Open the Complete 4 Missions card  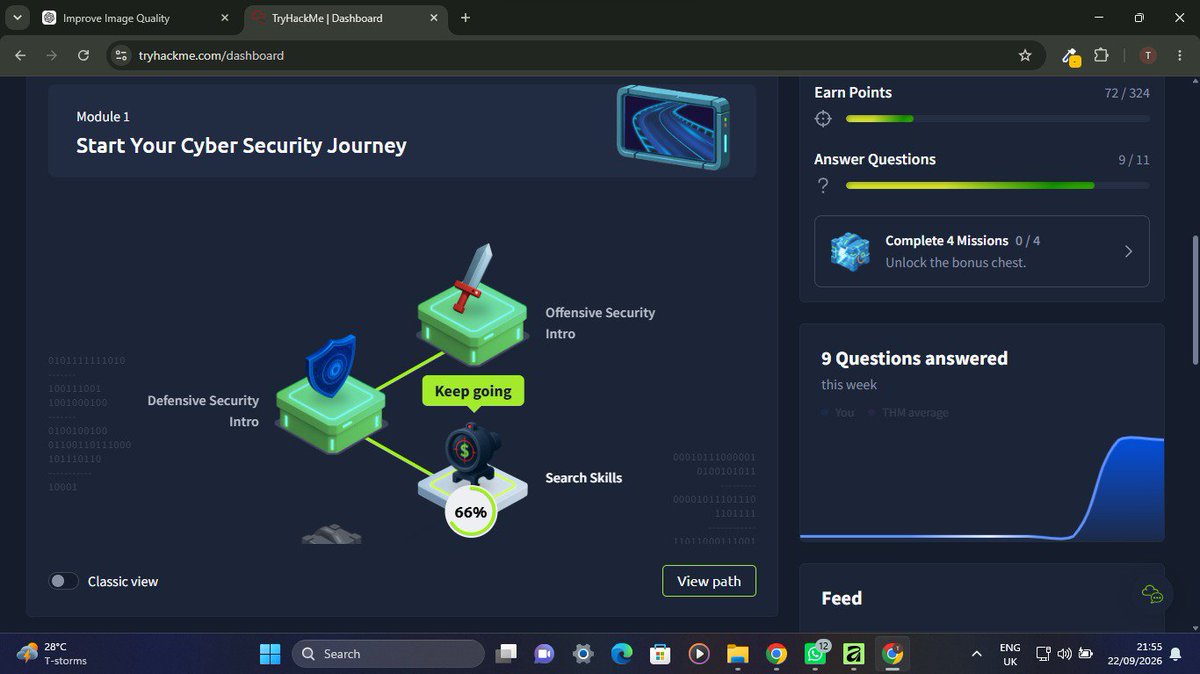[982, 251]
